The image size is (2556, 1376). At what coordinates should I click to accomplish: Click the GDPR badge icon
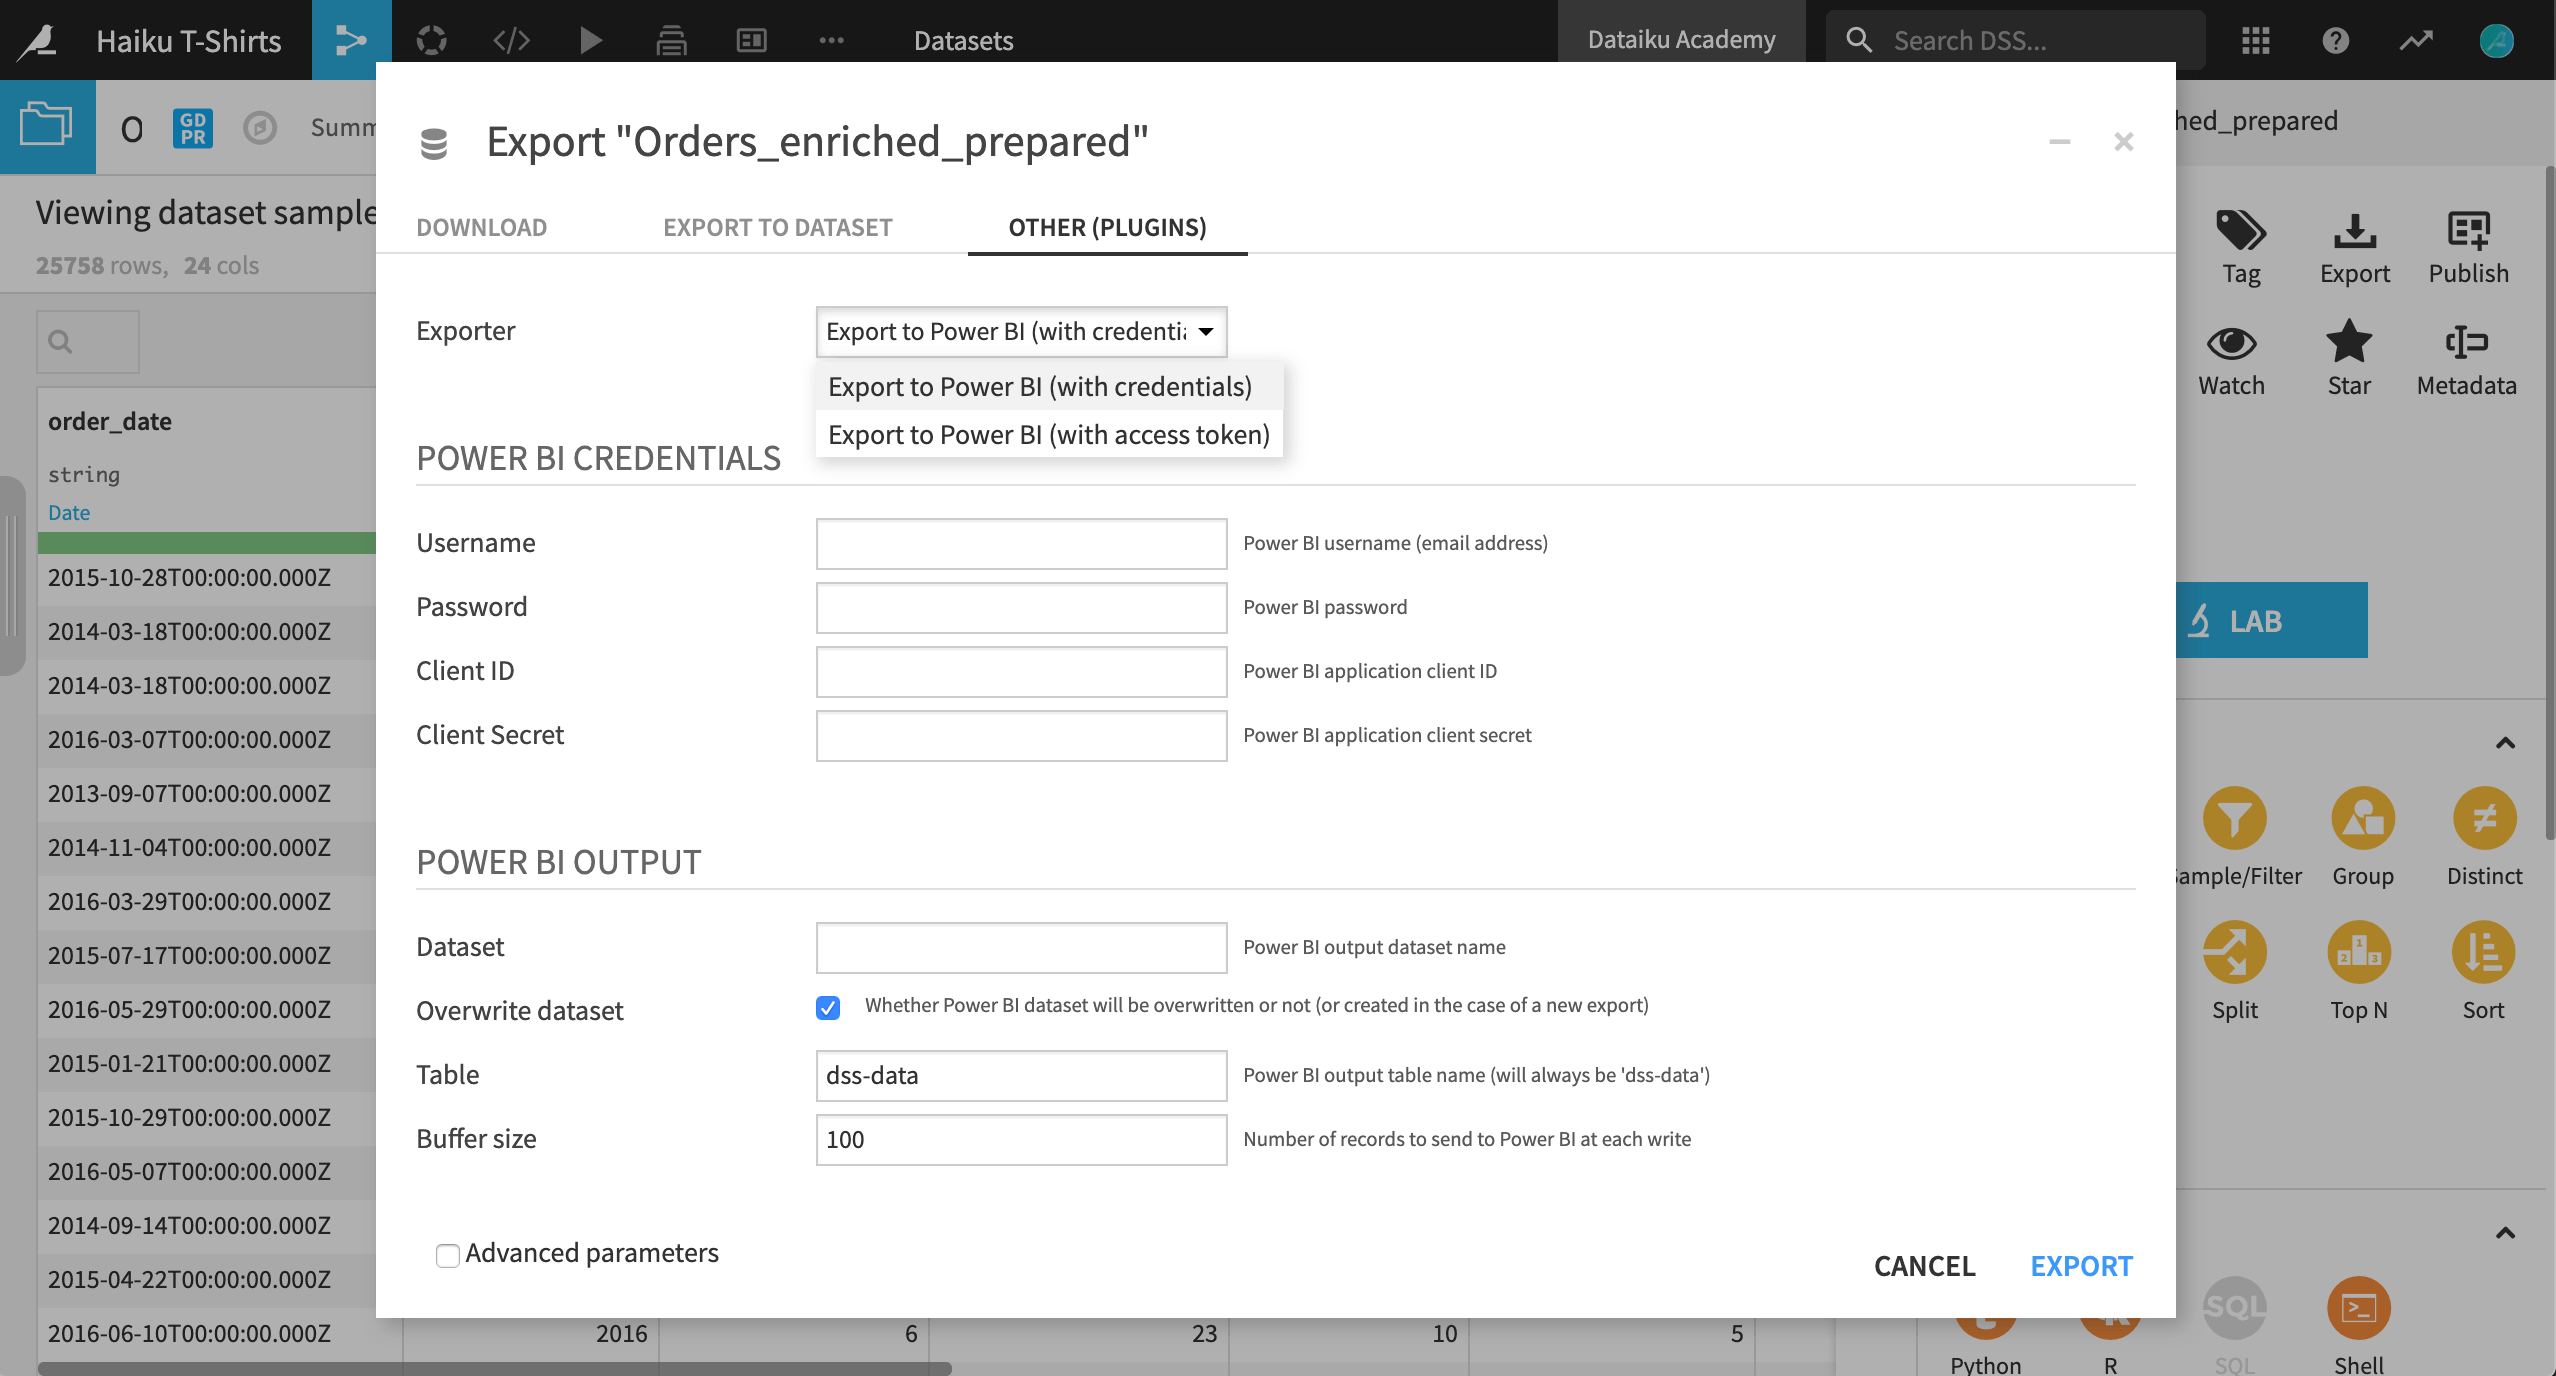(x=193, y=128)
